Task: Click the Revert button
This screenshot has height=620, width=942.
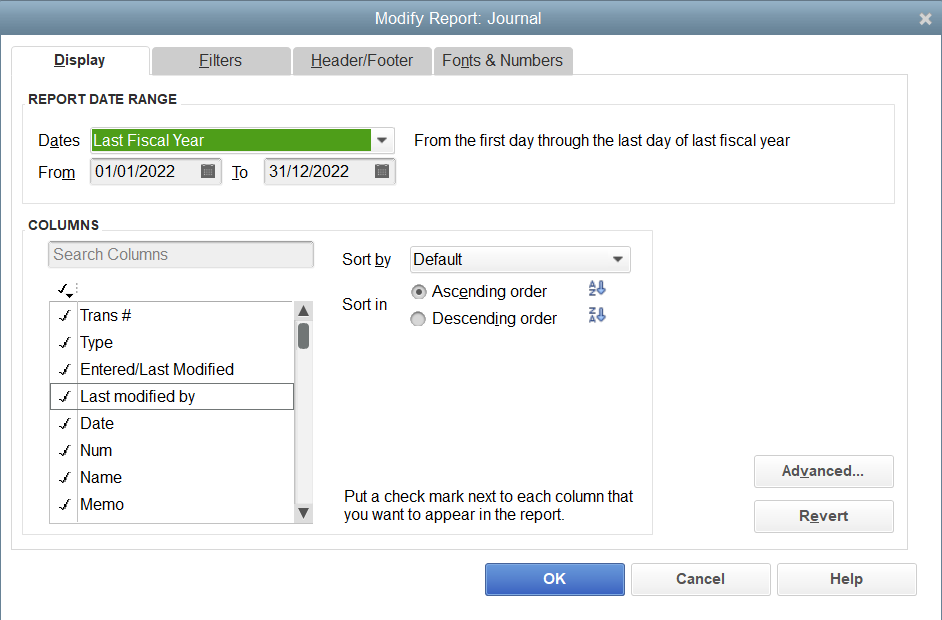Action: pos(824,517)
